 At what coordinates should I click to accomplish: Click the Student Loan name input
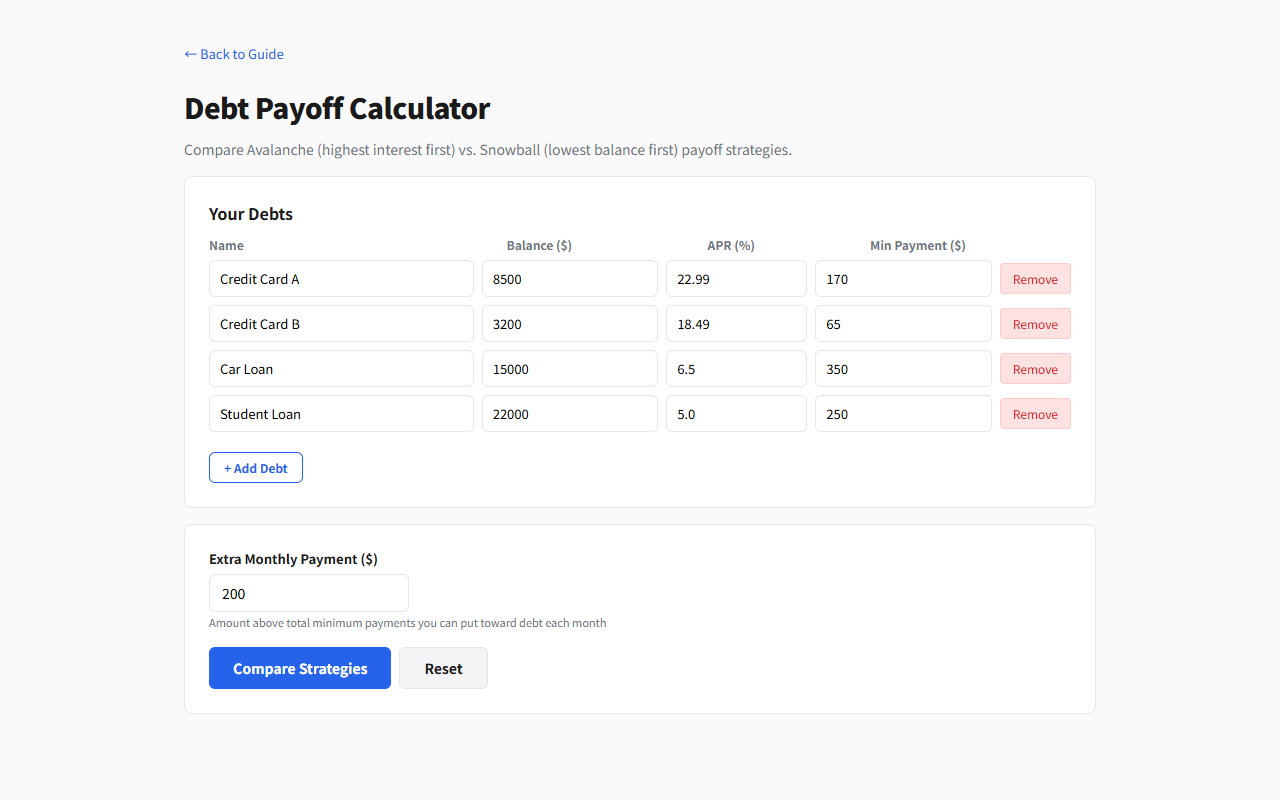point(341,414)
